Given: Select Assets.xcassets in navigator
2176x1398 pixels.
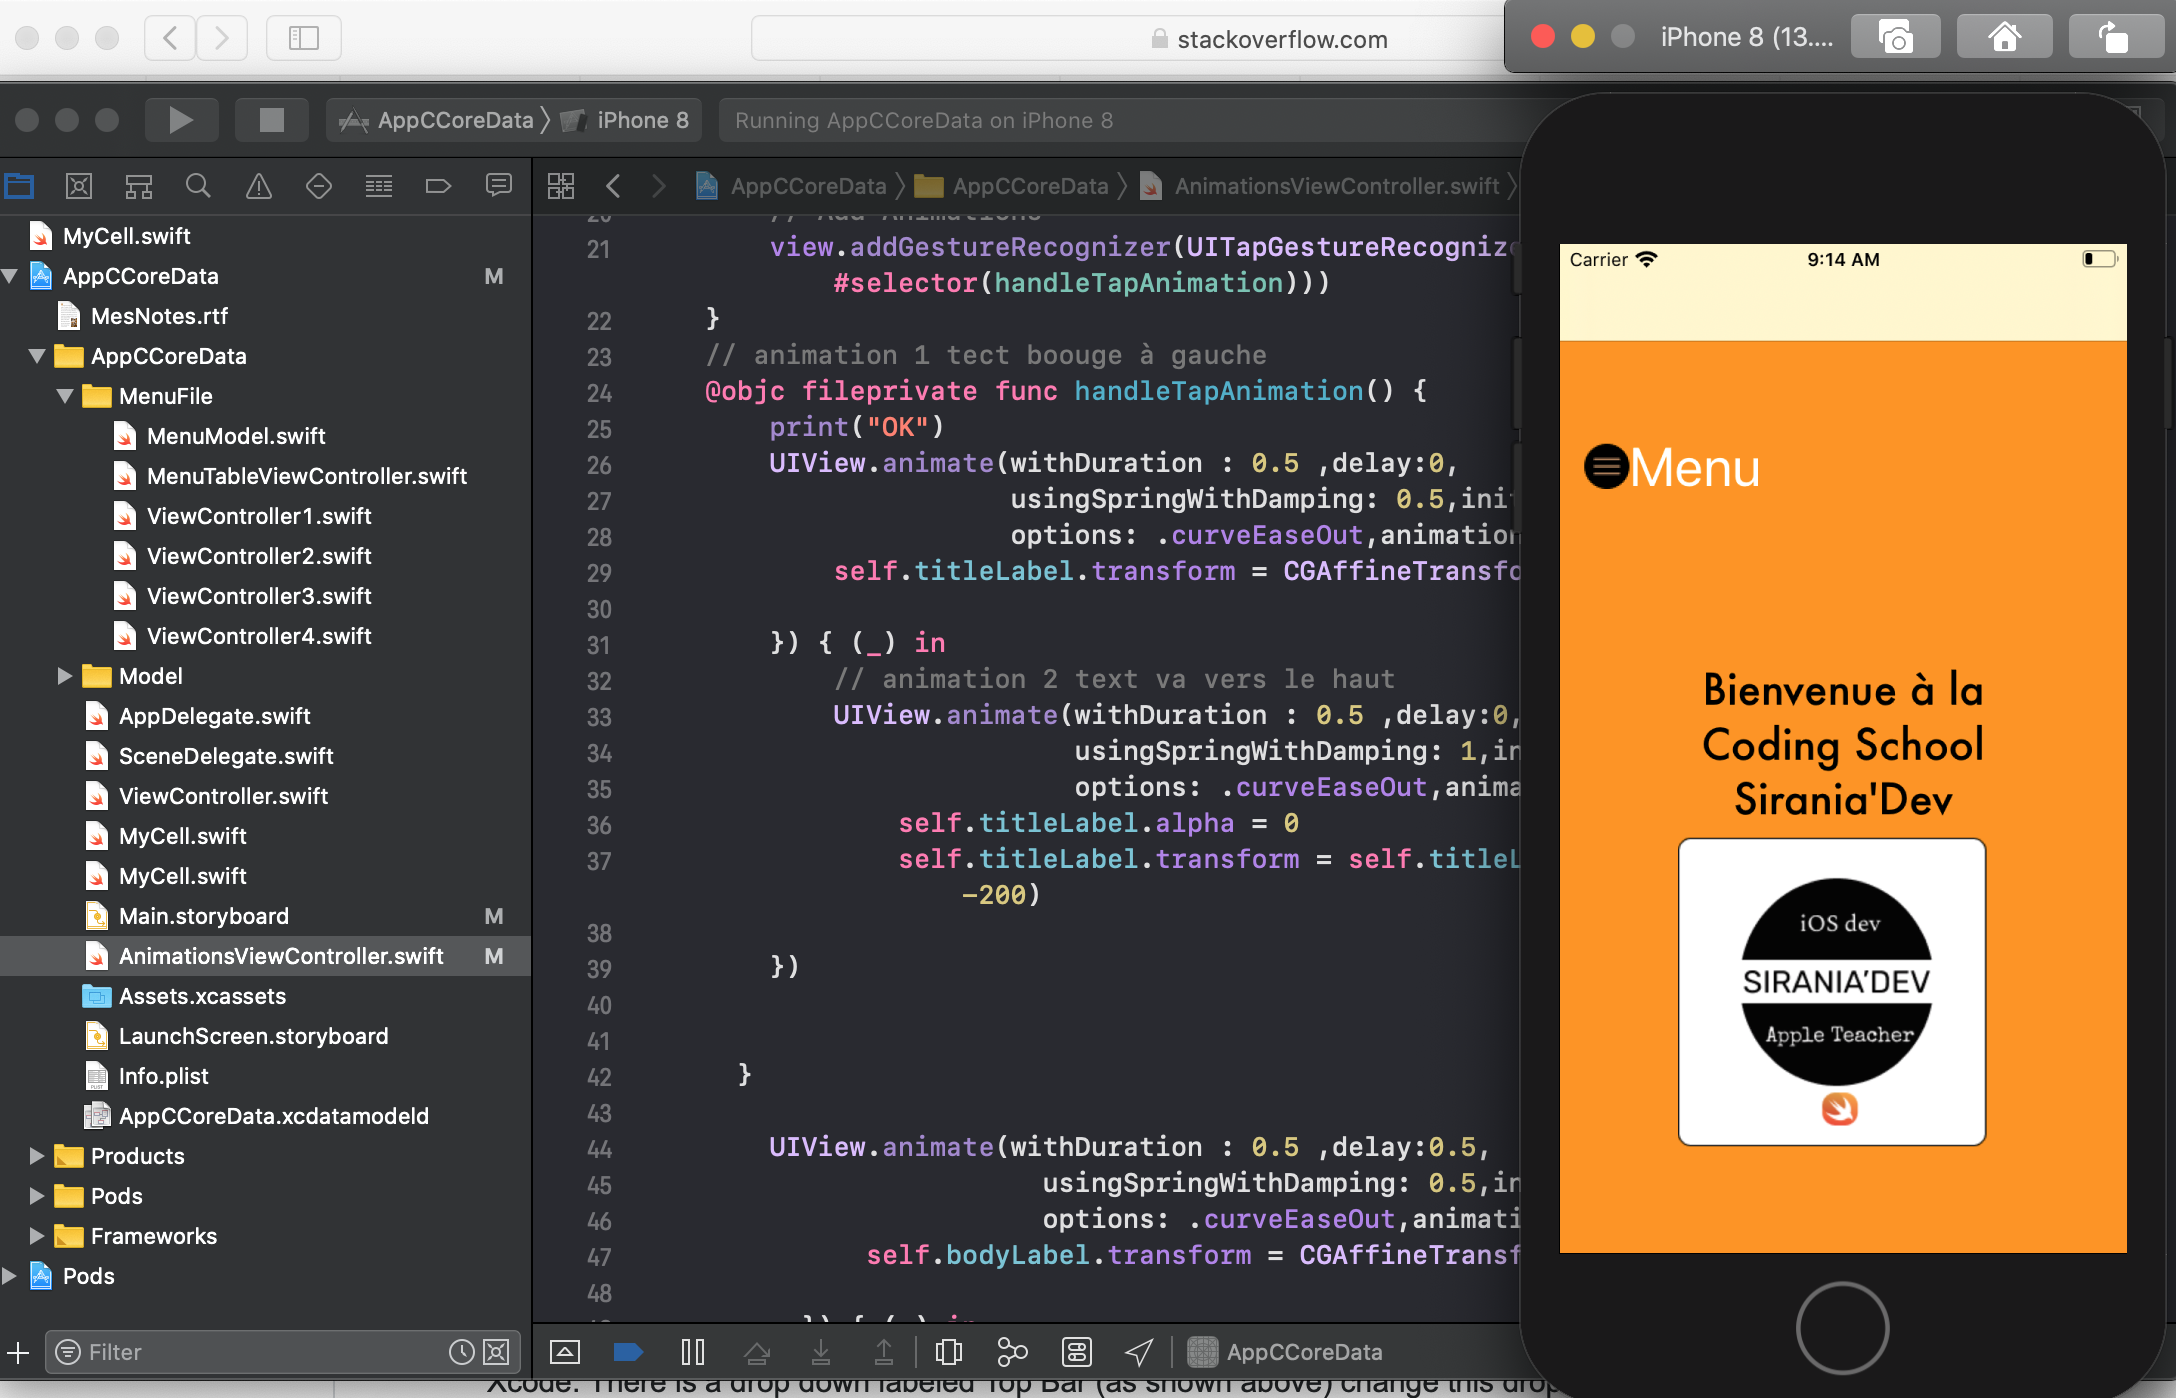Looking at the screenshot, I should pos(202,996).
